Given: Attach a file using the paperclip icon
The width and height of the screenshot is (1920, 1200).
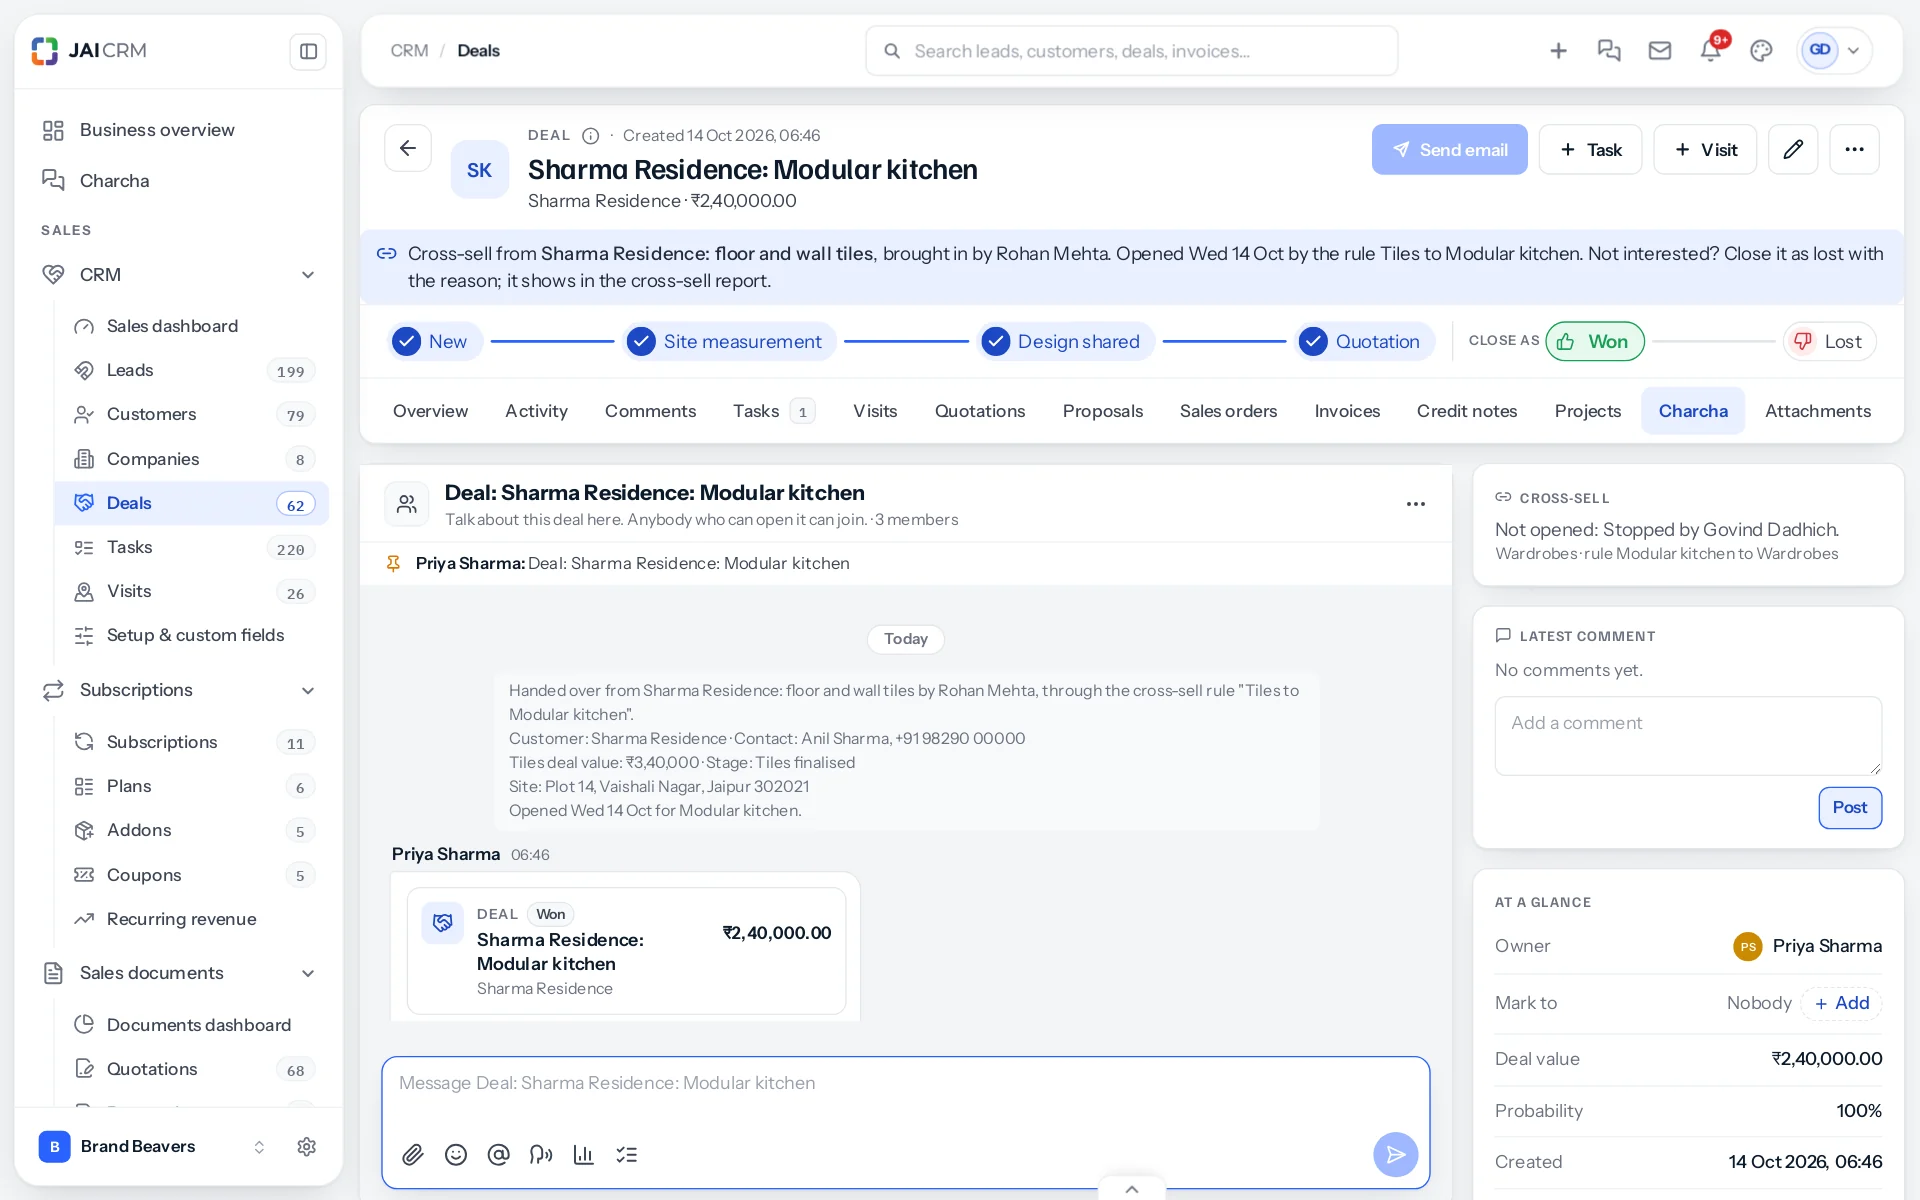Looking at the screenshot, I should point(413,1155).
